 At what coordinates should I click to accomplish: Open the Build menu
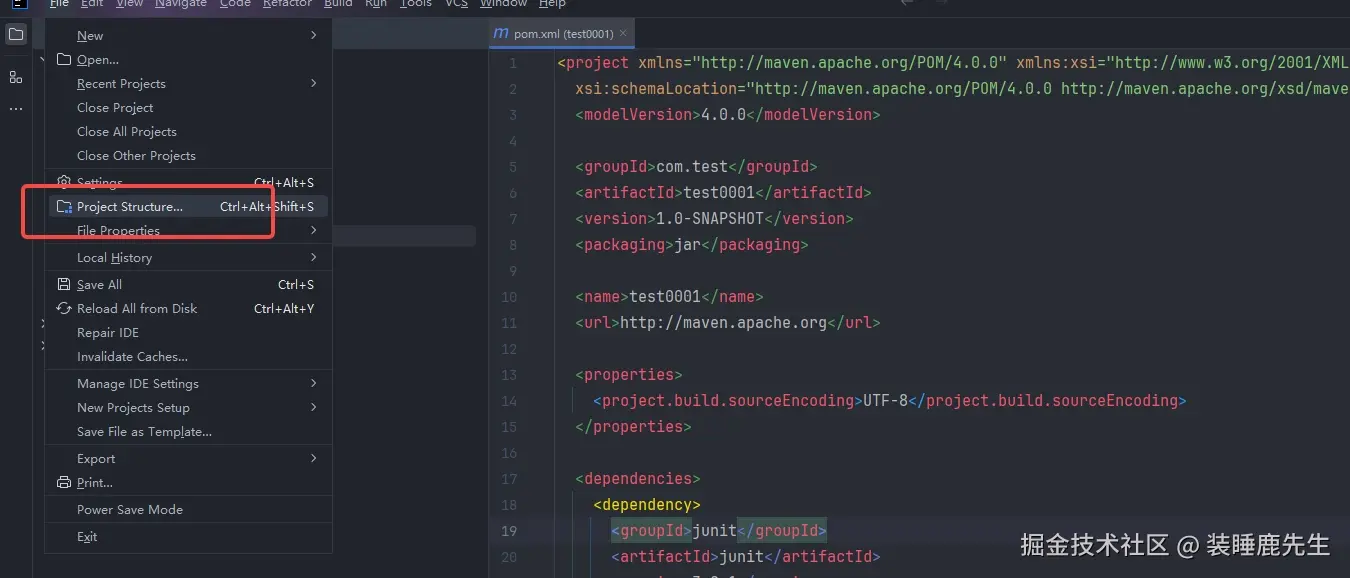pyautogui.click(x=338, y=4)
